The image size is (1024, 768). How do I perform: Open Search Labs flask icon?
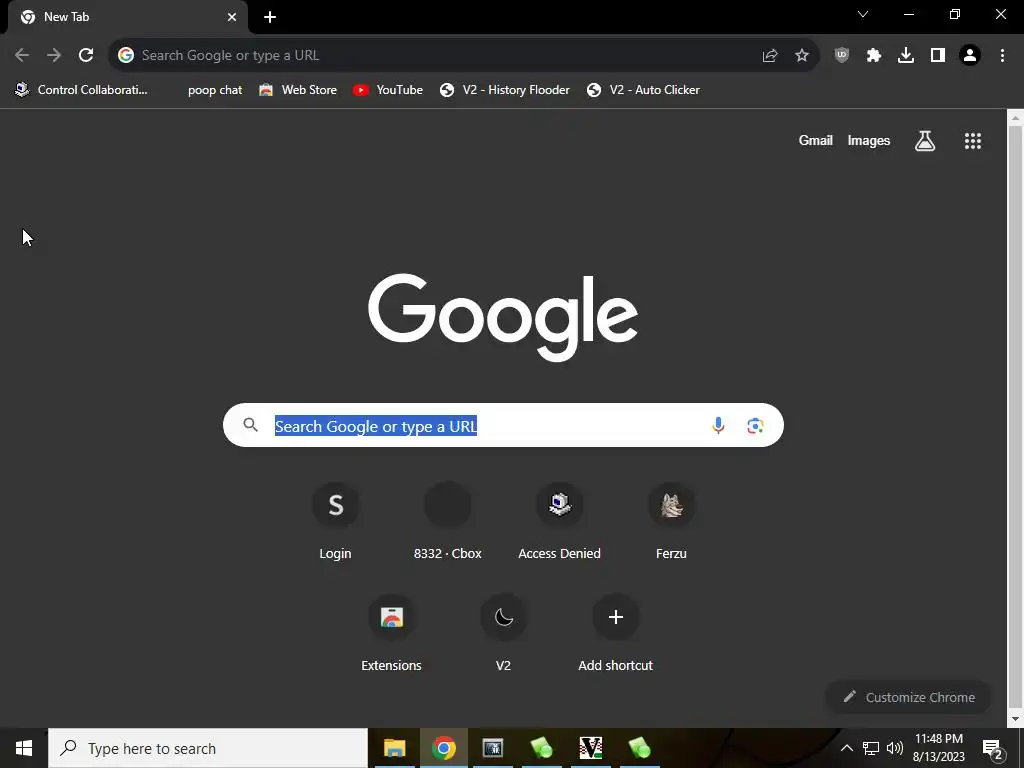(x=925, y=140)
